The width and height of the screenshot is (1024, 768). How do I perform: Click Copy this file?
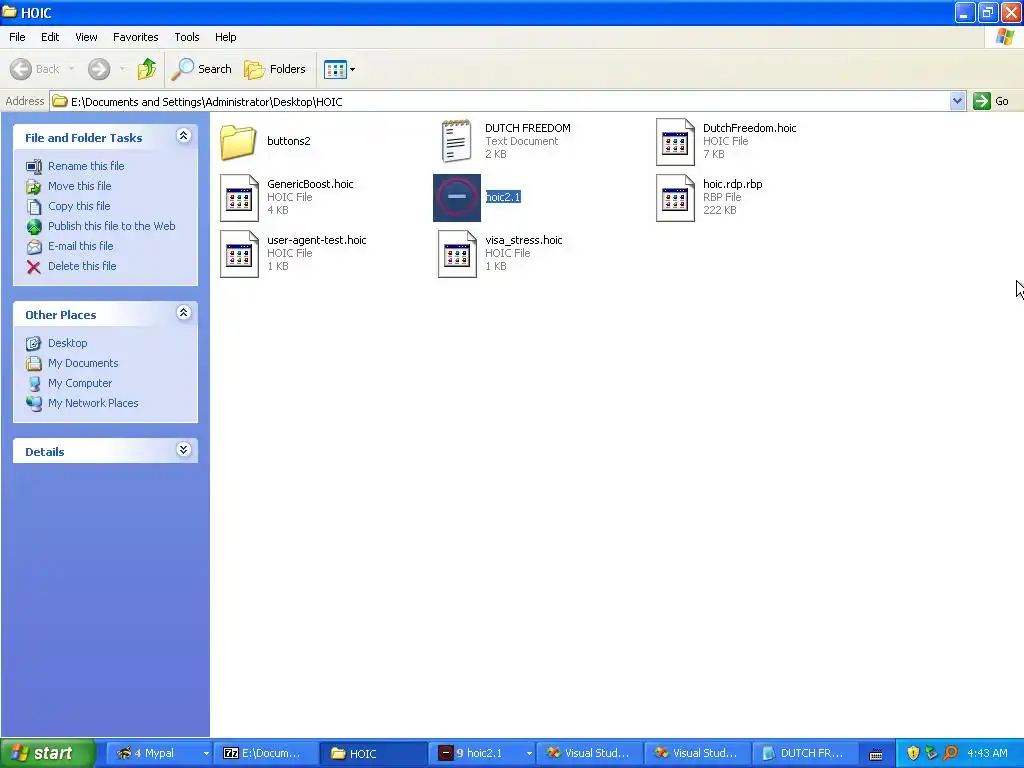pos(79,206)
